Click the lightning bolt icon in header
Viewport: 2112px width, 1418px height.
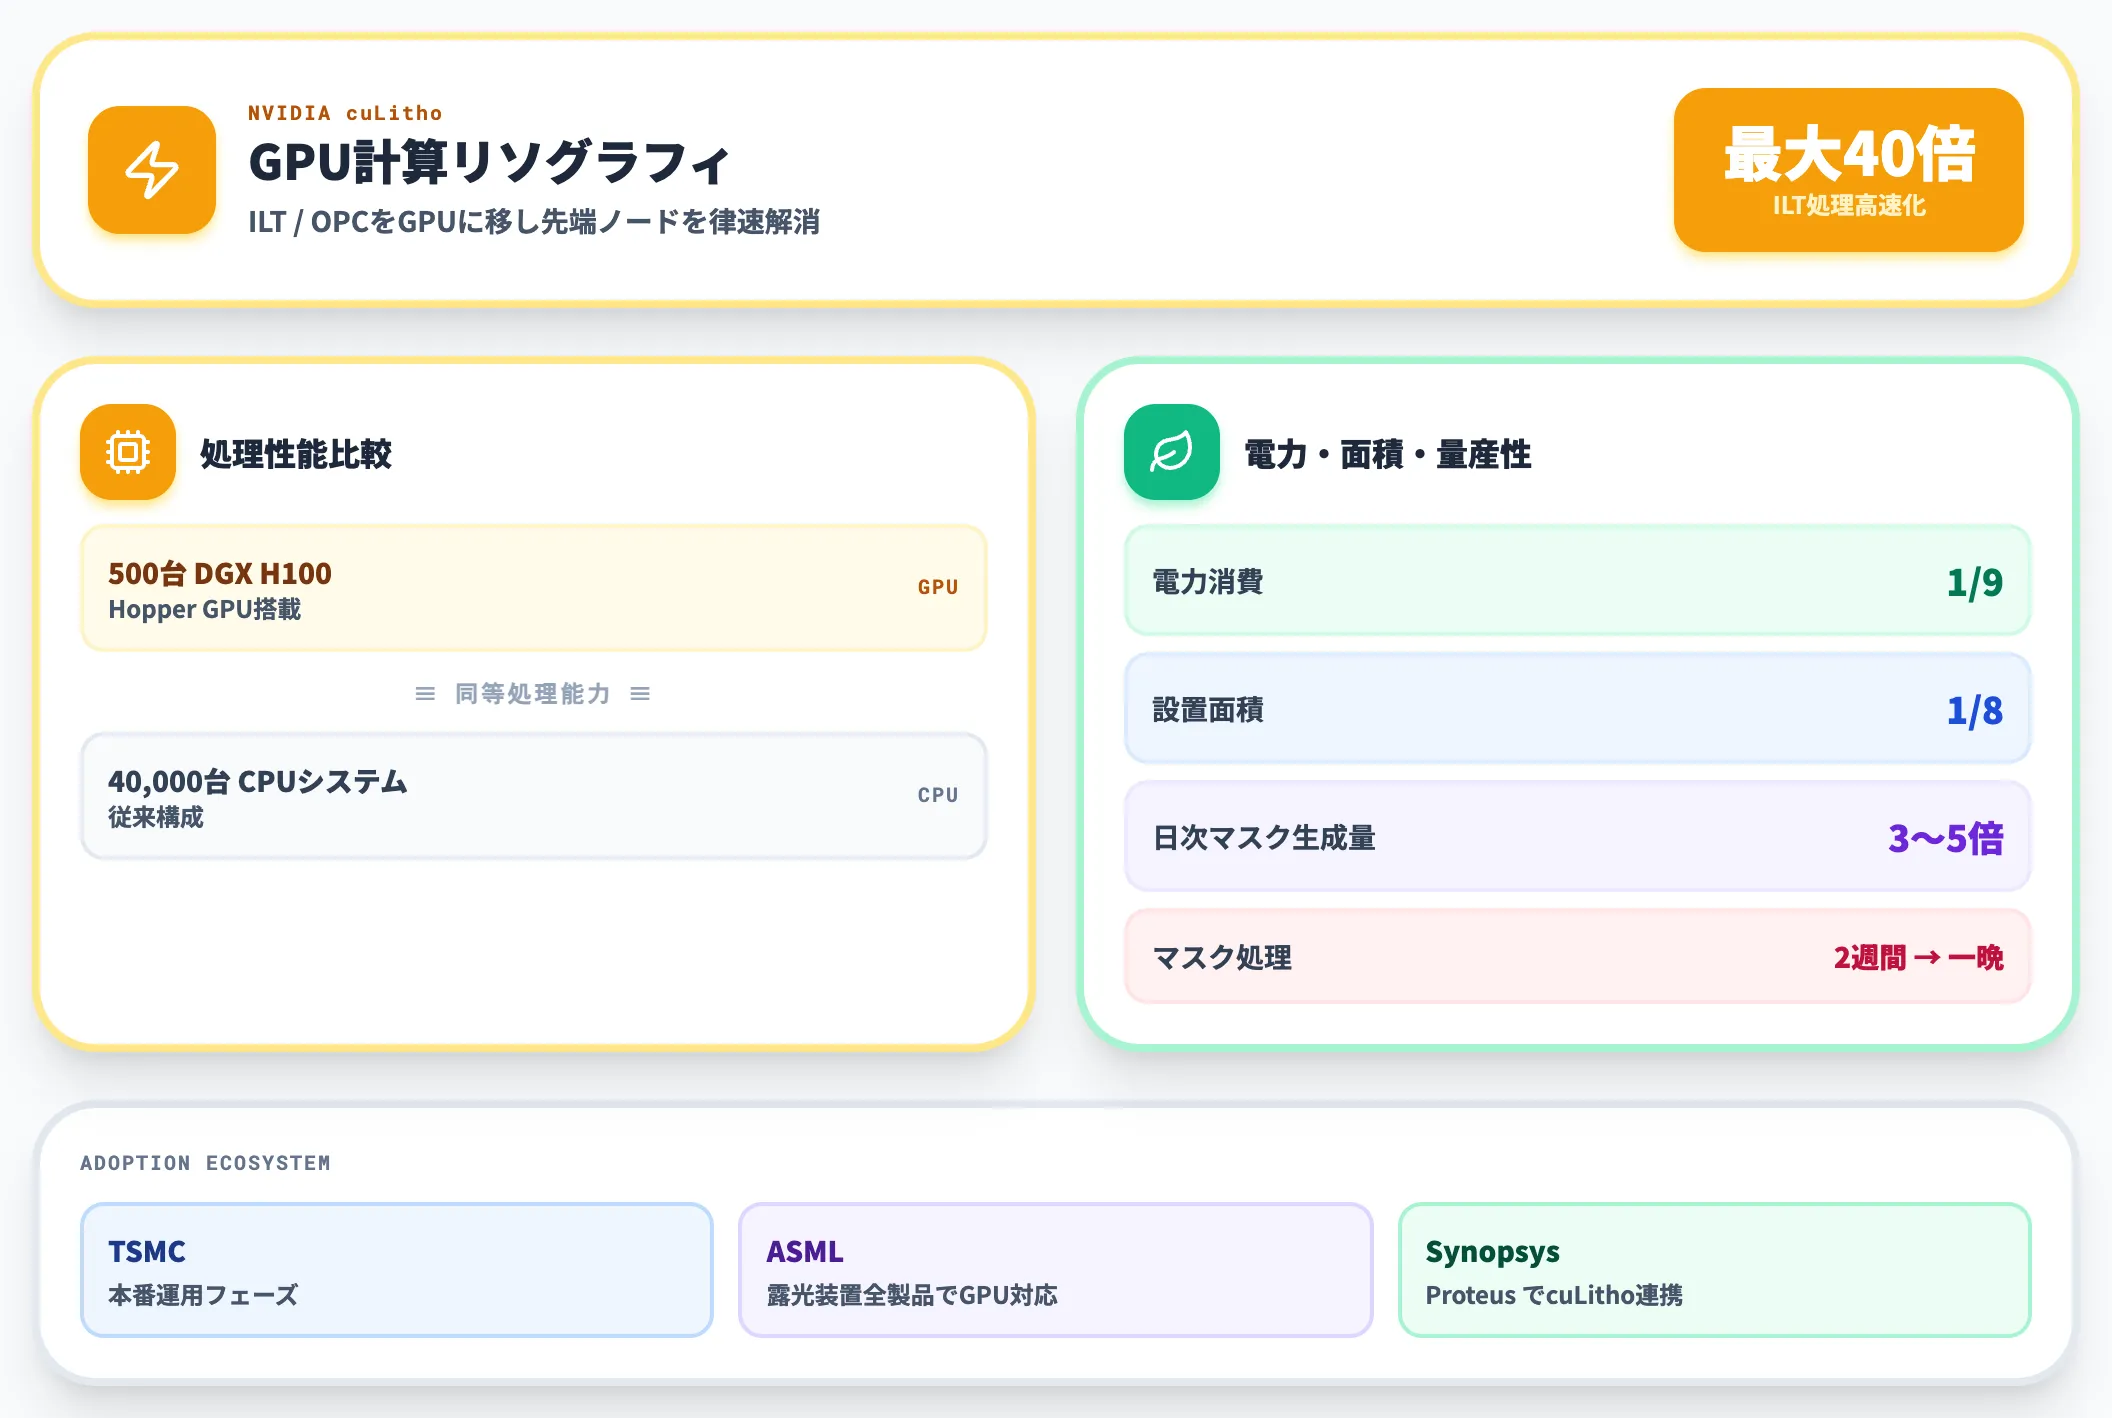[x=152, y=170]
